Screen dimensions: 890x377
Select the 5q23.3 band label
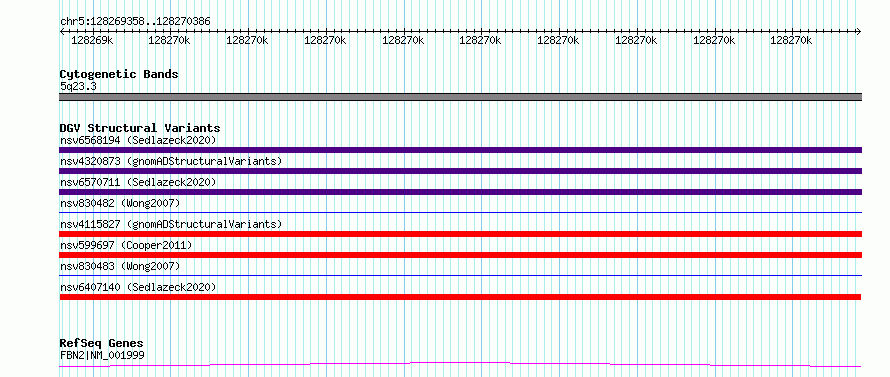click(x=78, y=86)
